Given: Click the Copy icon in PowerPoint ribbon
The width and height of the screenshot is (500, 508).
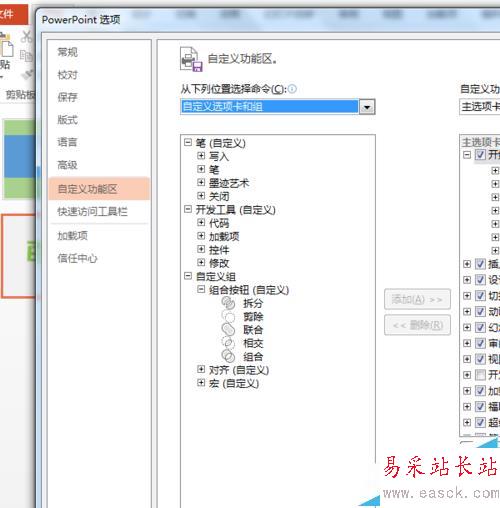Looking at the screenshot, I should [26, 55].
